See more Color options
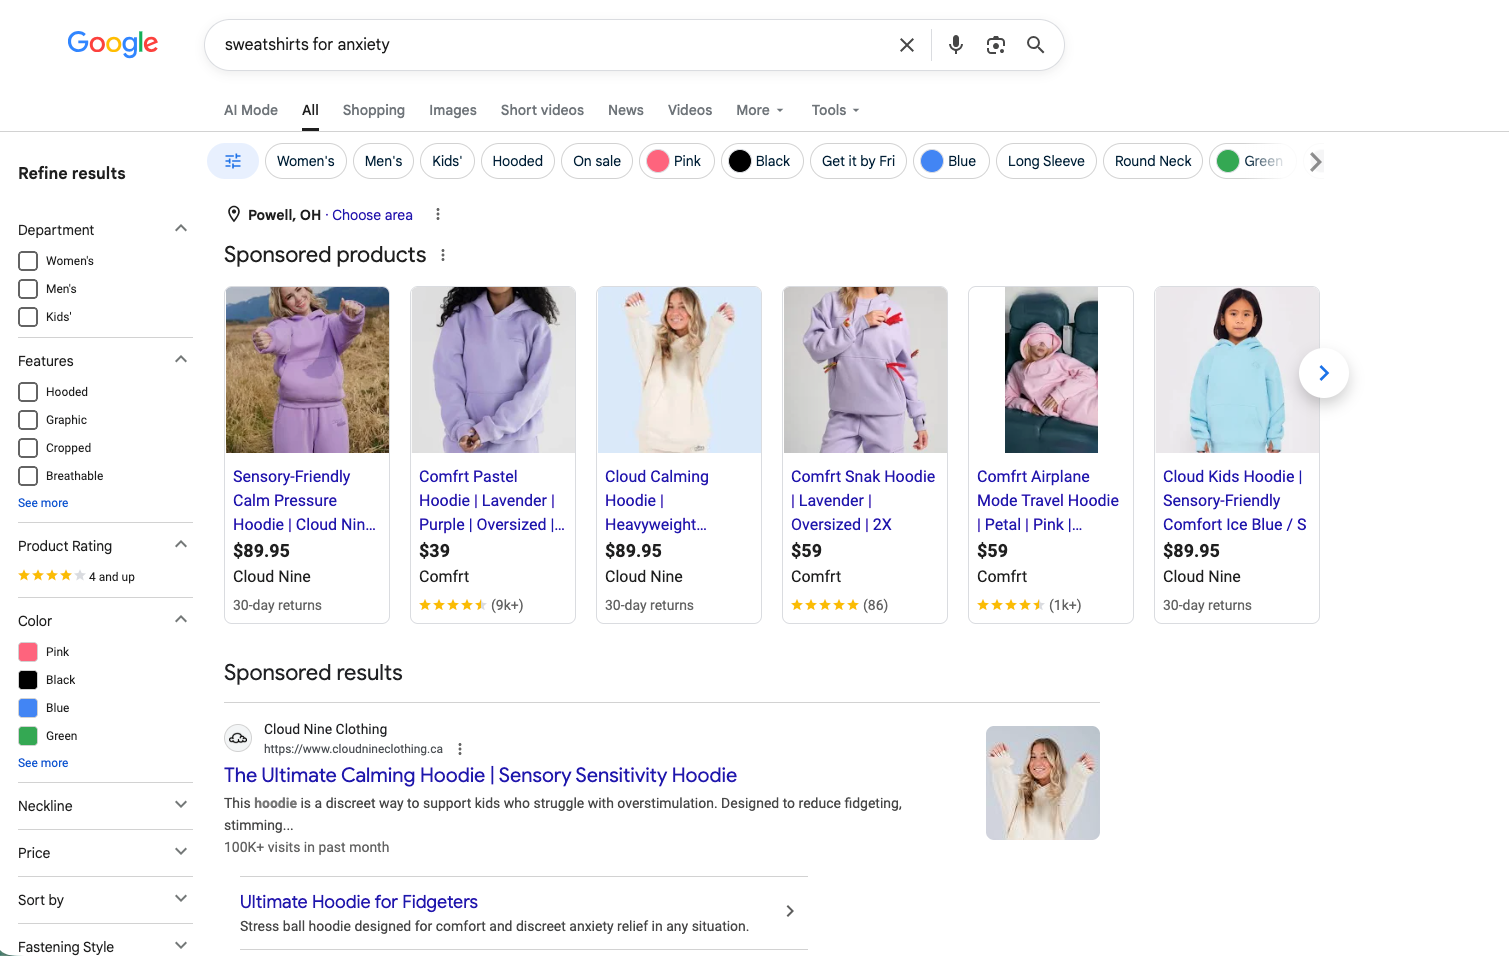This screenshot has height=956, width=1509. (43, 763)
